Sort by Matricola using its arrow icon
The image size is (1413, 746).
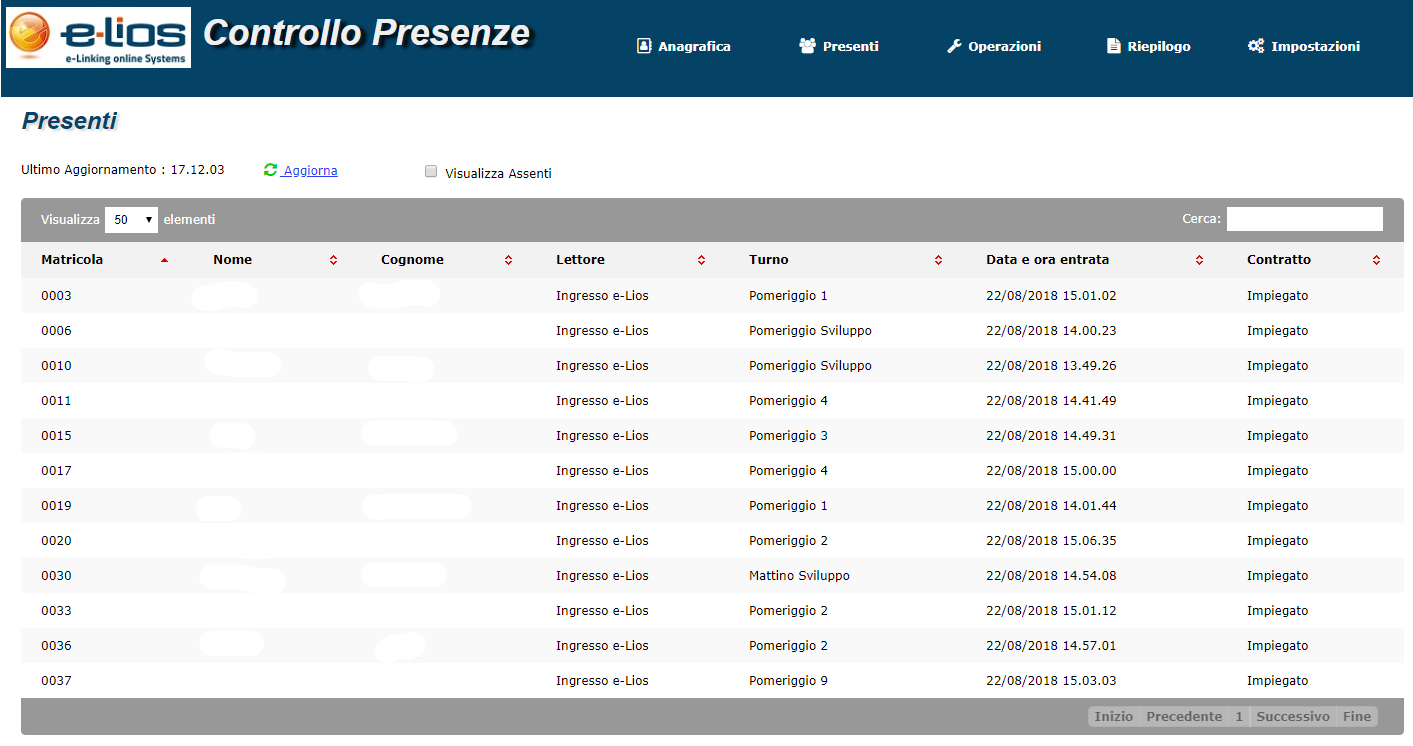(164, 260)
